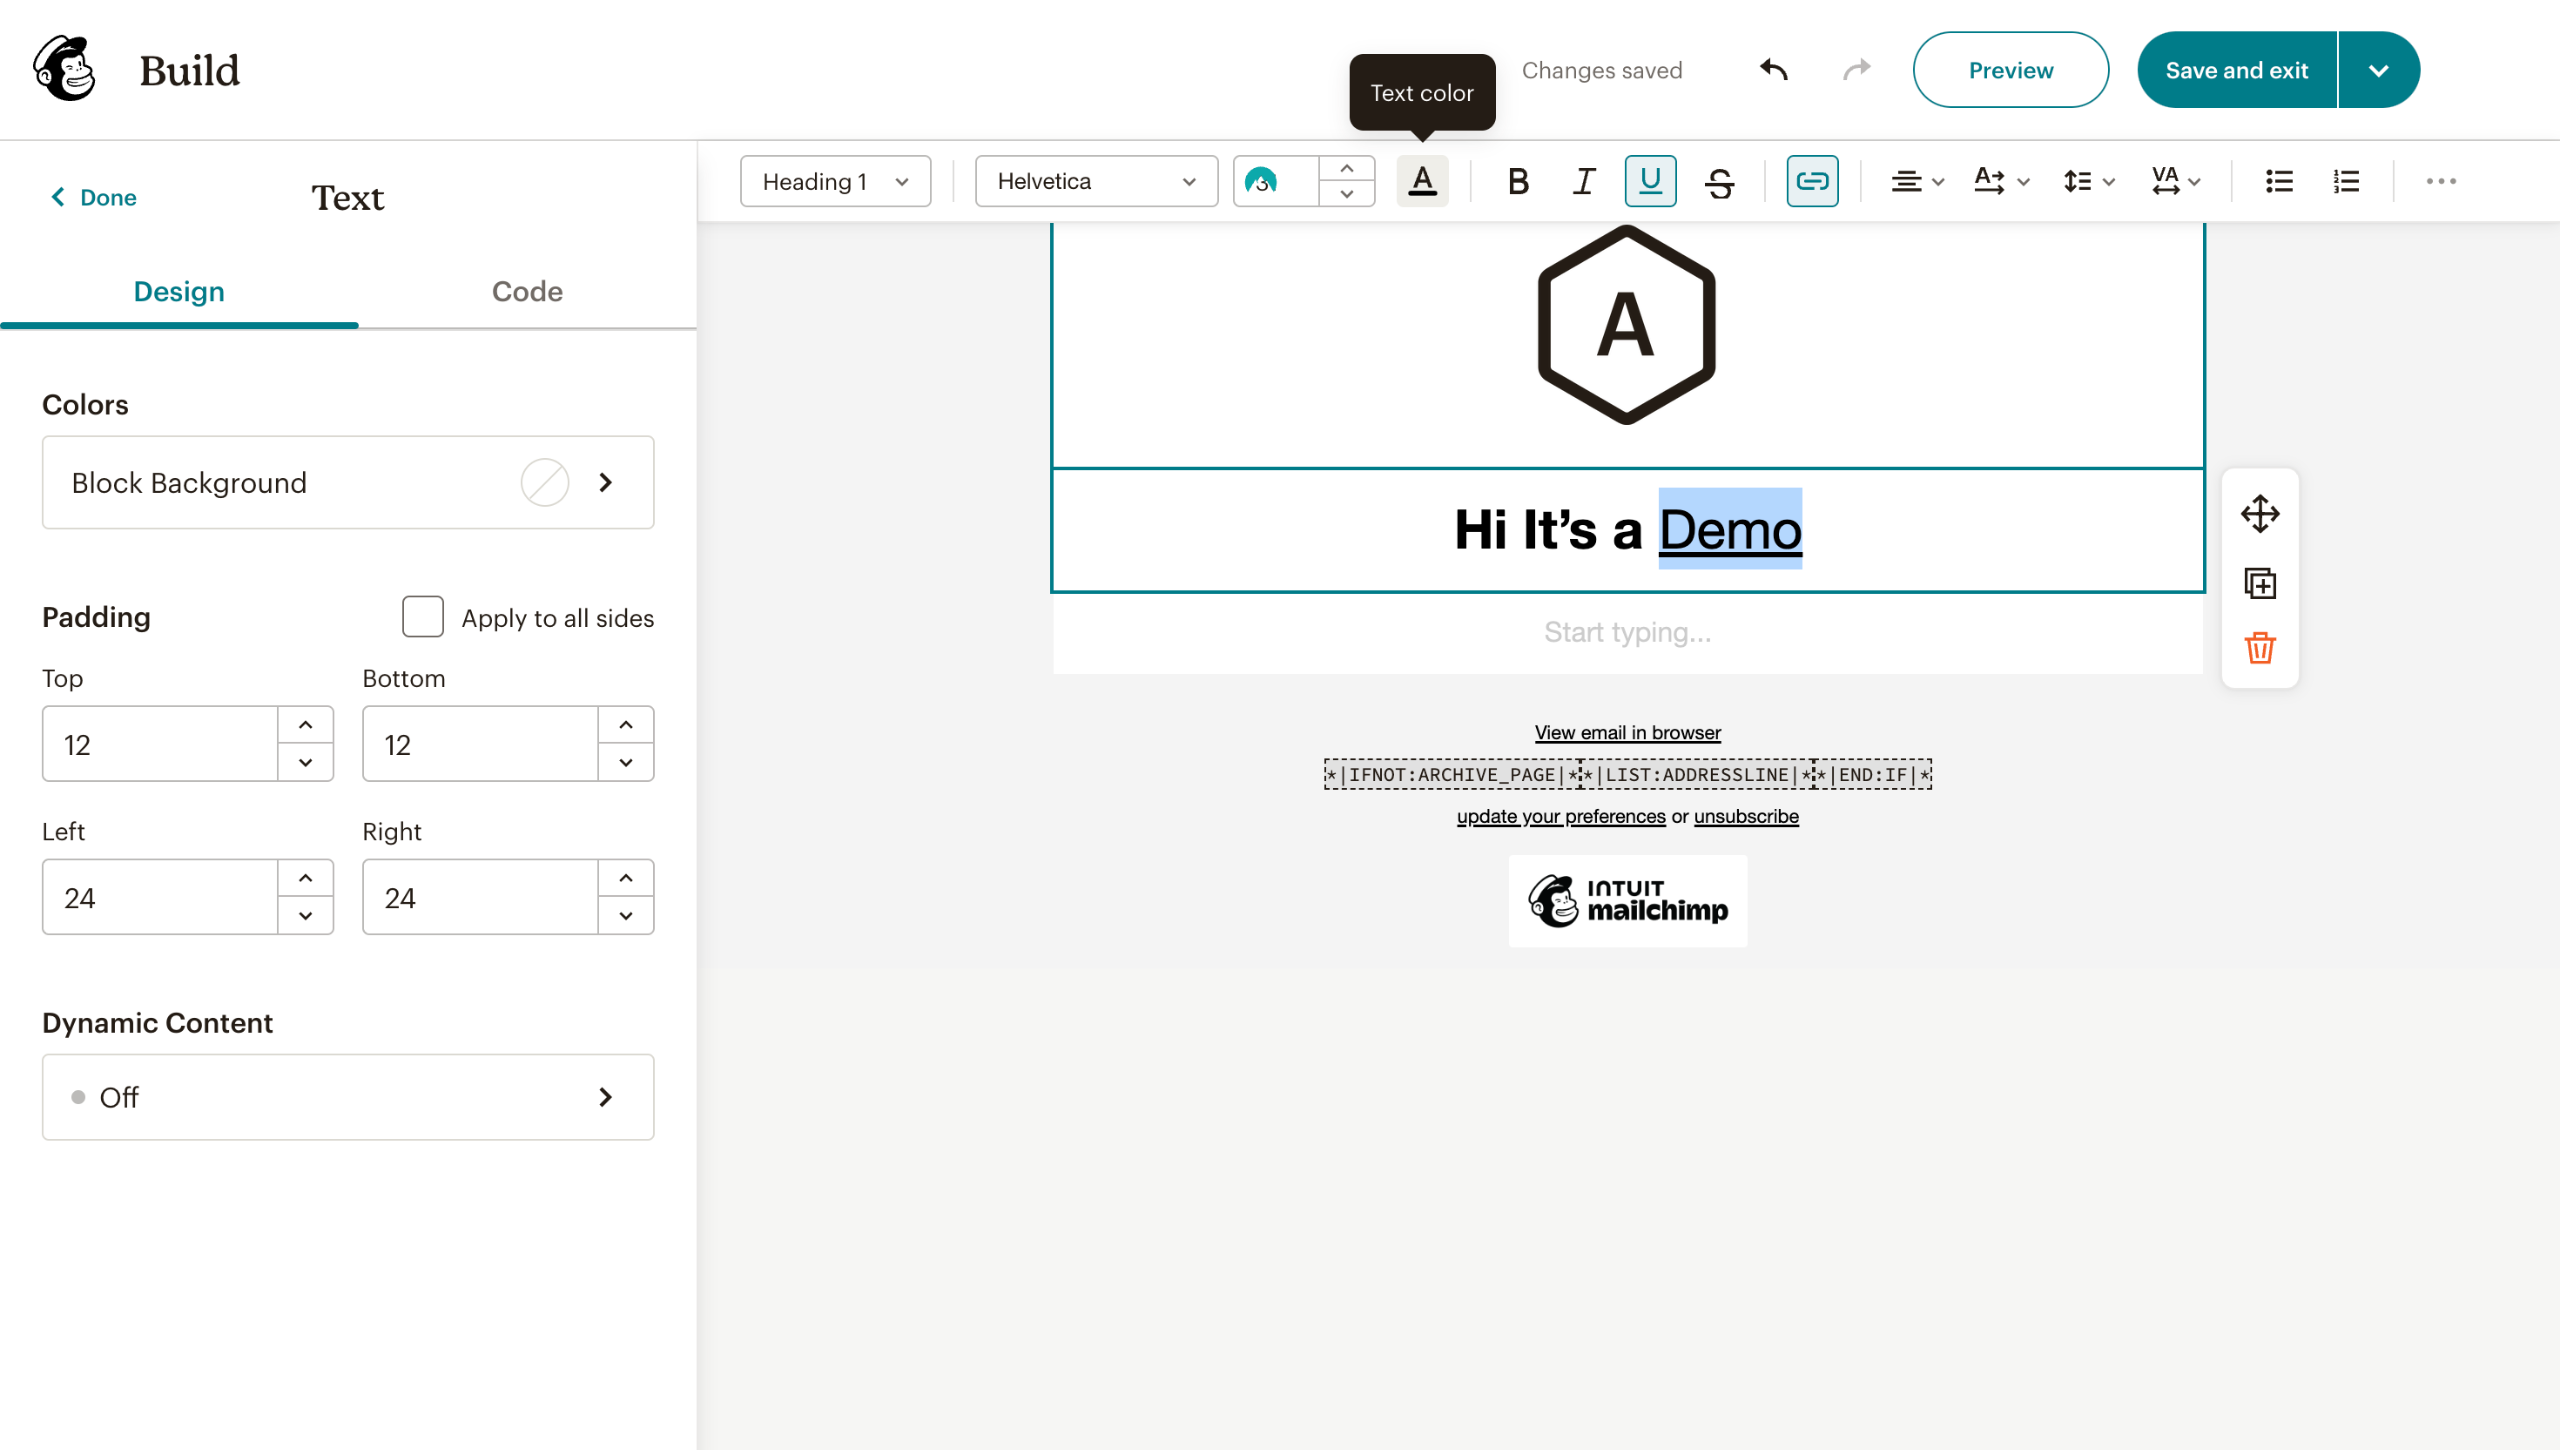This screenshot has height=1450, width=2560.
Task: Duplicate the text block
Action: click(2260, 582)
